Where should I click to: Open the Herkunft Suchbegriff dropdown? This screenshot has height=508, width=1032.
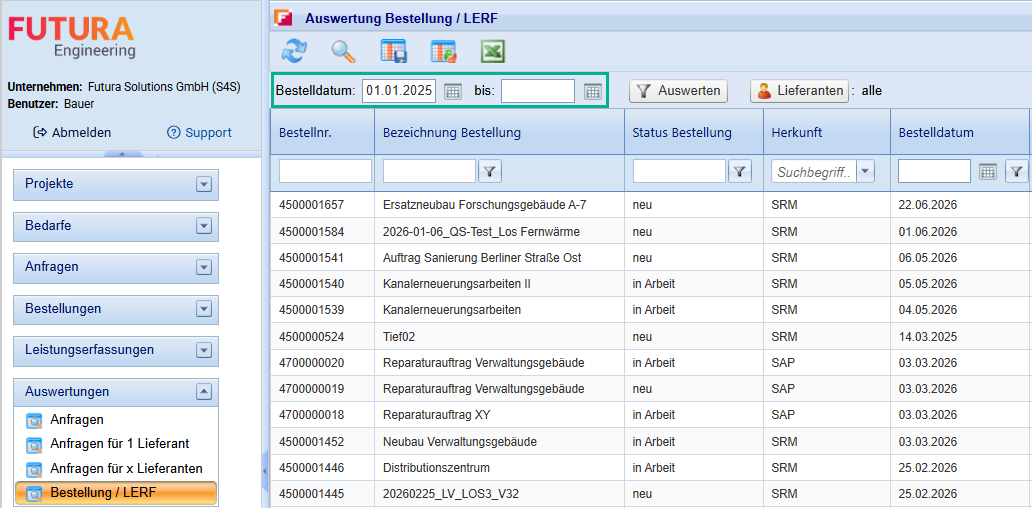866,172
